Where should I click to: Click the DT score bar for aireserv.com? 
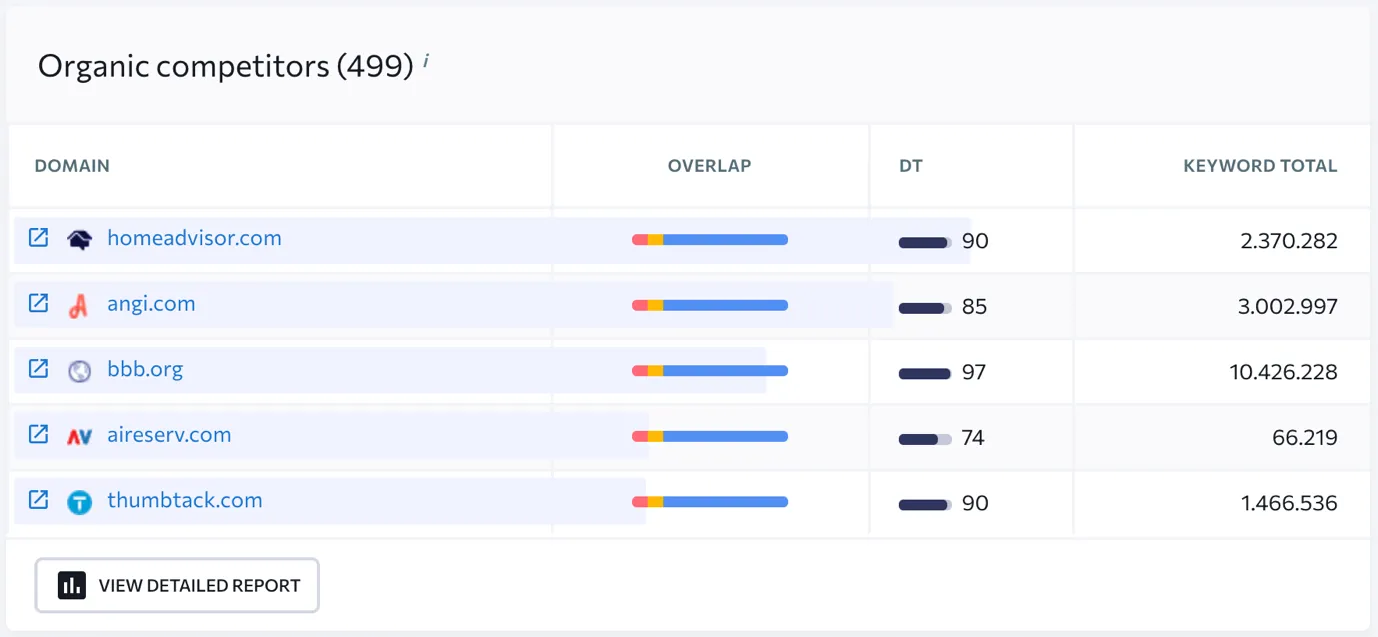924,438
